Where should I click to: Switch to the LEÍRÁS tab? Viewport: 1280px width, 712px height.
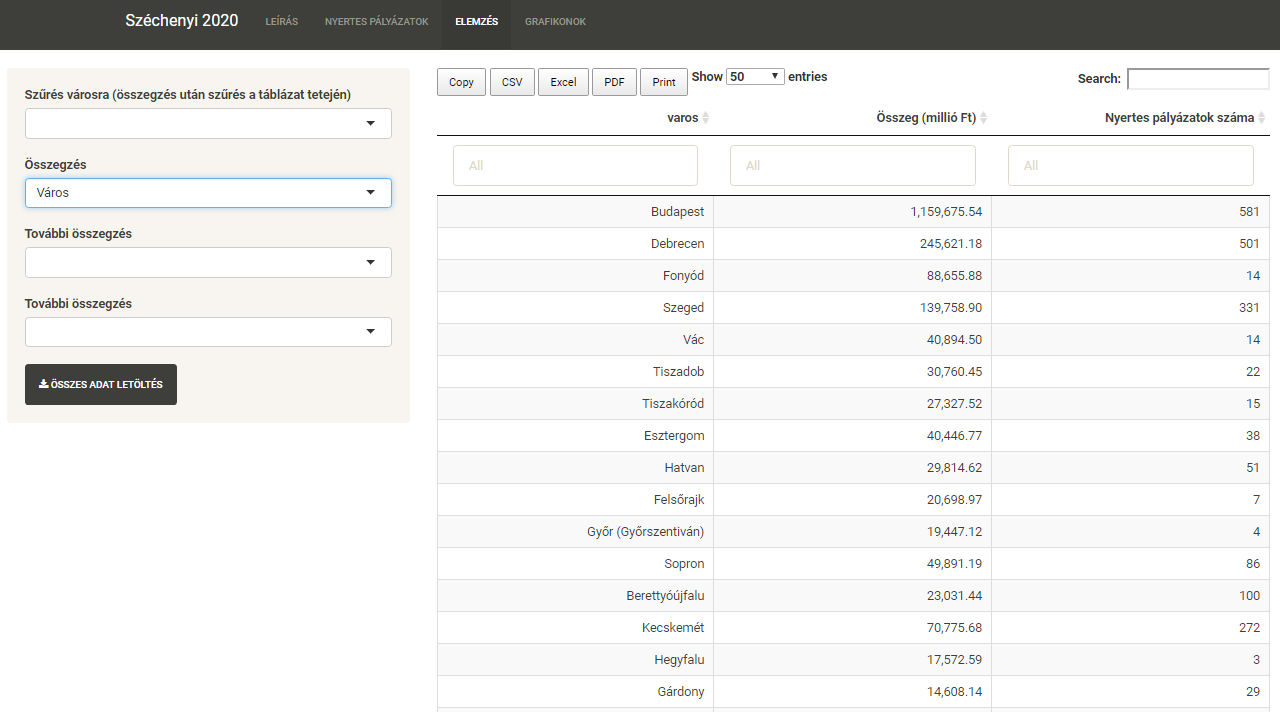pyautogui.click(x=281, y=22)
